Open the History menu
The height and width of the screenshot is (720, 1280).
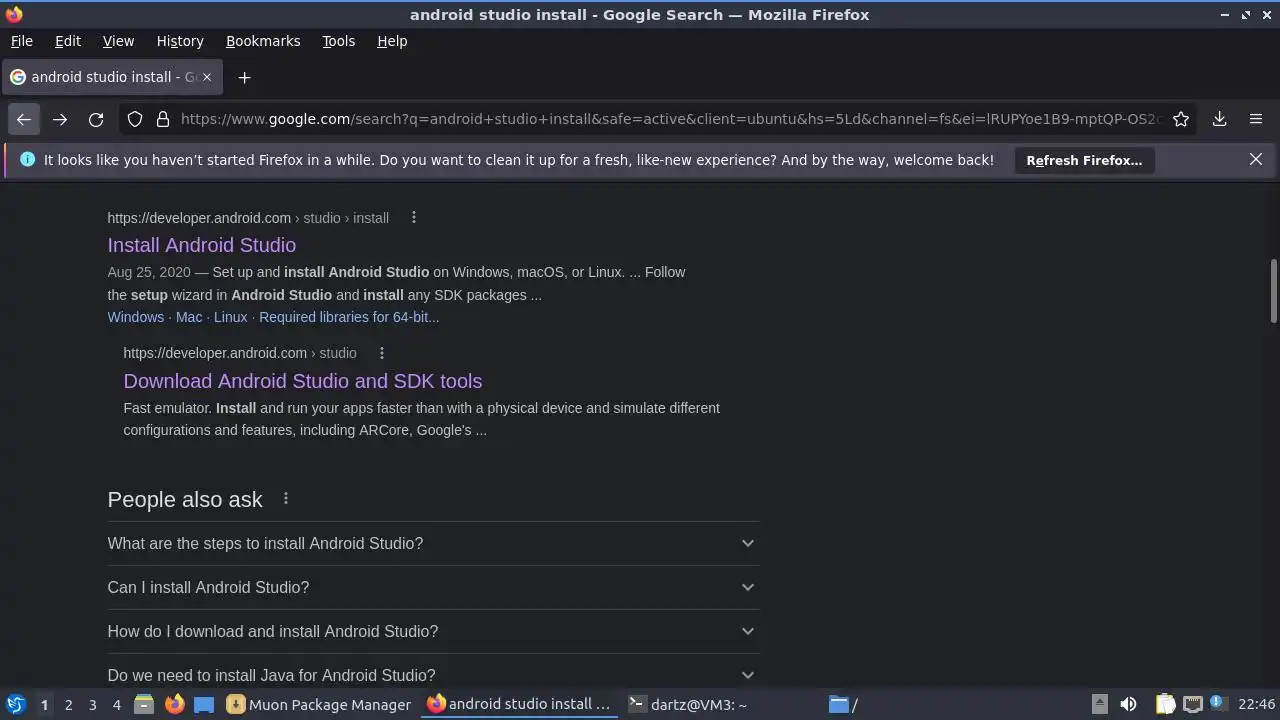pos(180,41)
